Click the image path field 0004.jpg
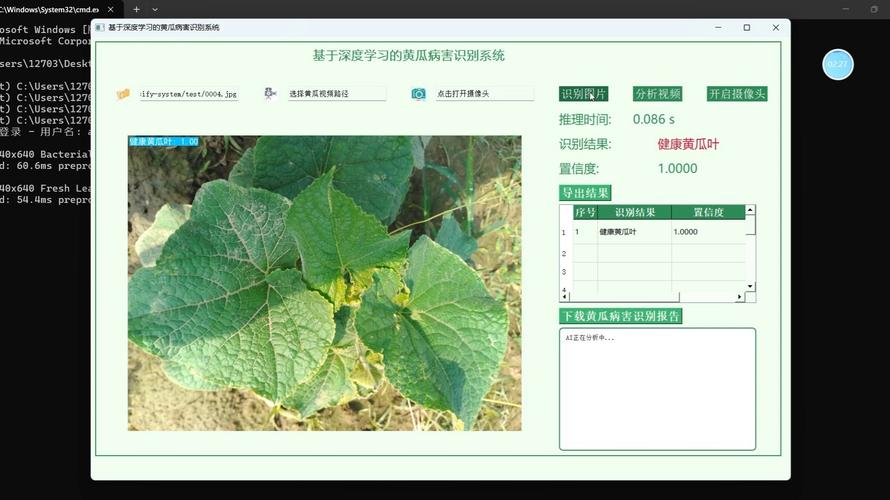This screenshot has height=500, width=890. point(189,94)
